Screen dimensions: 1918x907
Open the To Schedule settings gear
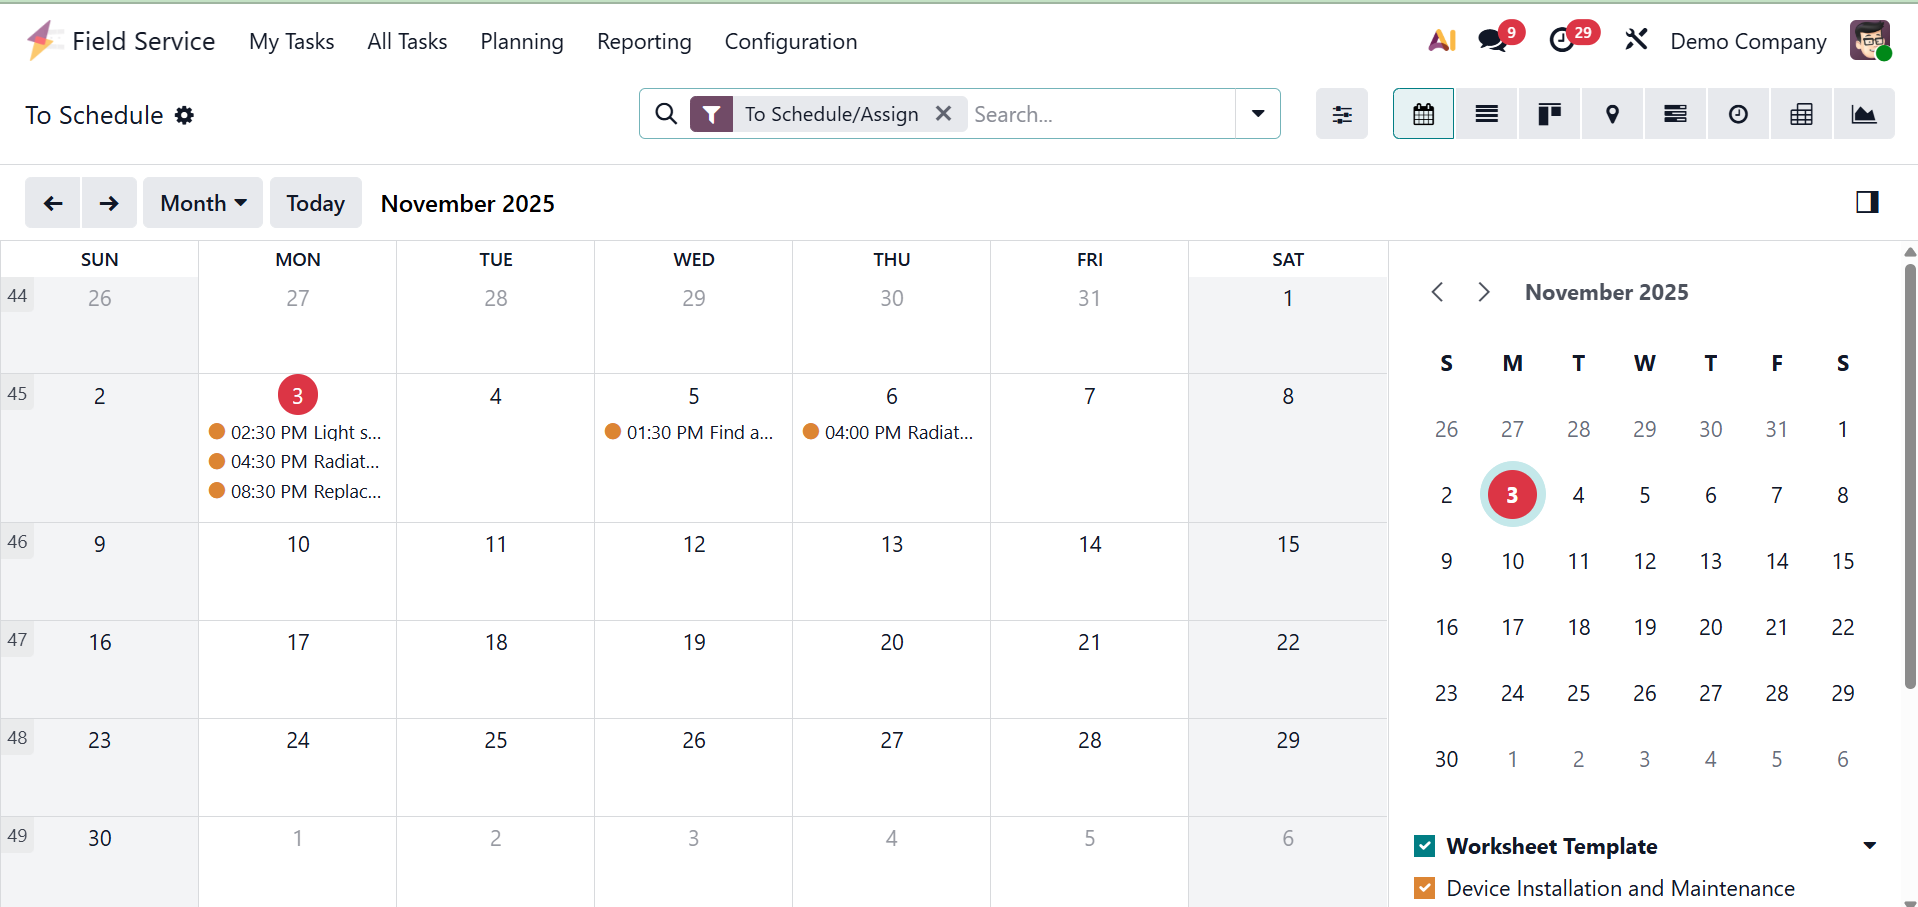[x=184, y=115]
